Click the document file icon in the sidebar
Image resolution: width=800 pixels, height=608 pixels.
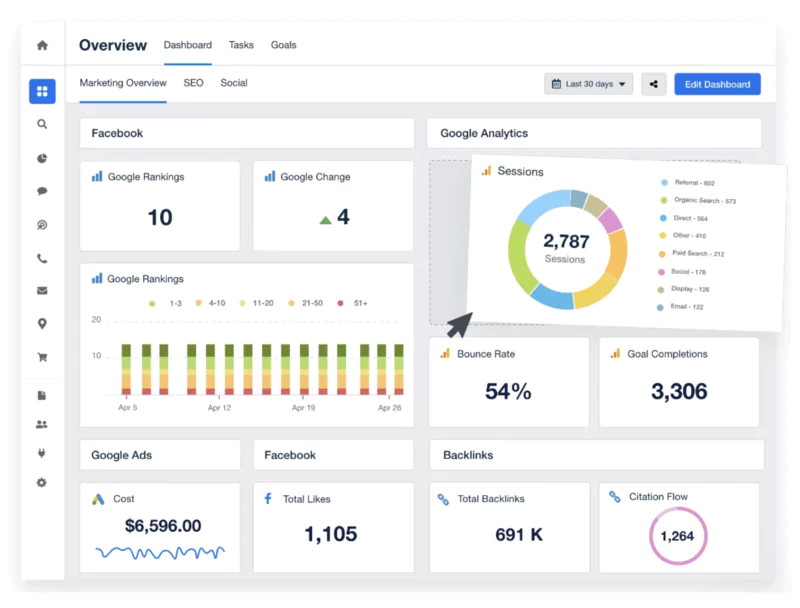(42, 395)
